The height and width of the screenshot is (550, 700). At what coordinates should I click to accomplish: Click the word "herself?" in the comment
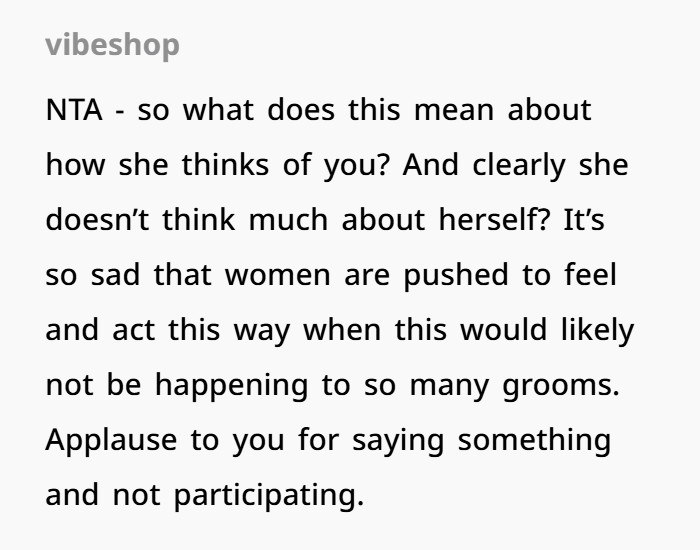pos(487,220)
